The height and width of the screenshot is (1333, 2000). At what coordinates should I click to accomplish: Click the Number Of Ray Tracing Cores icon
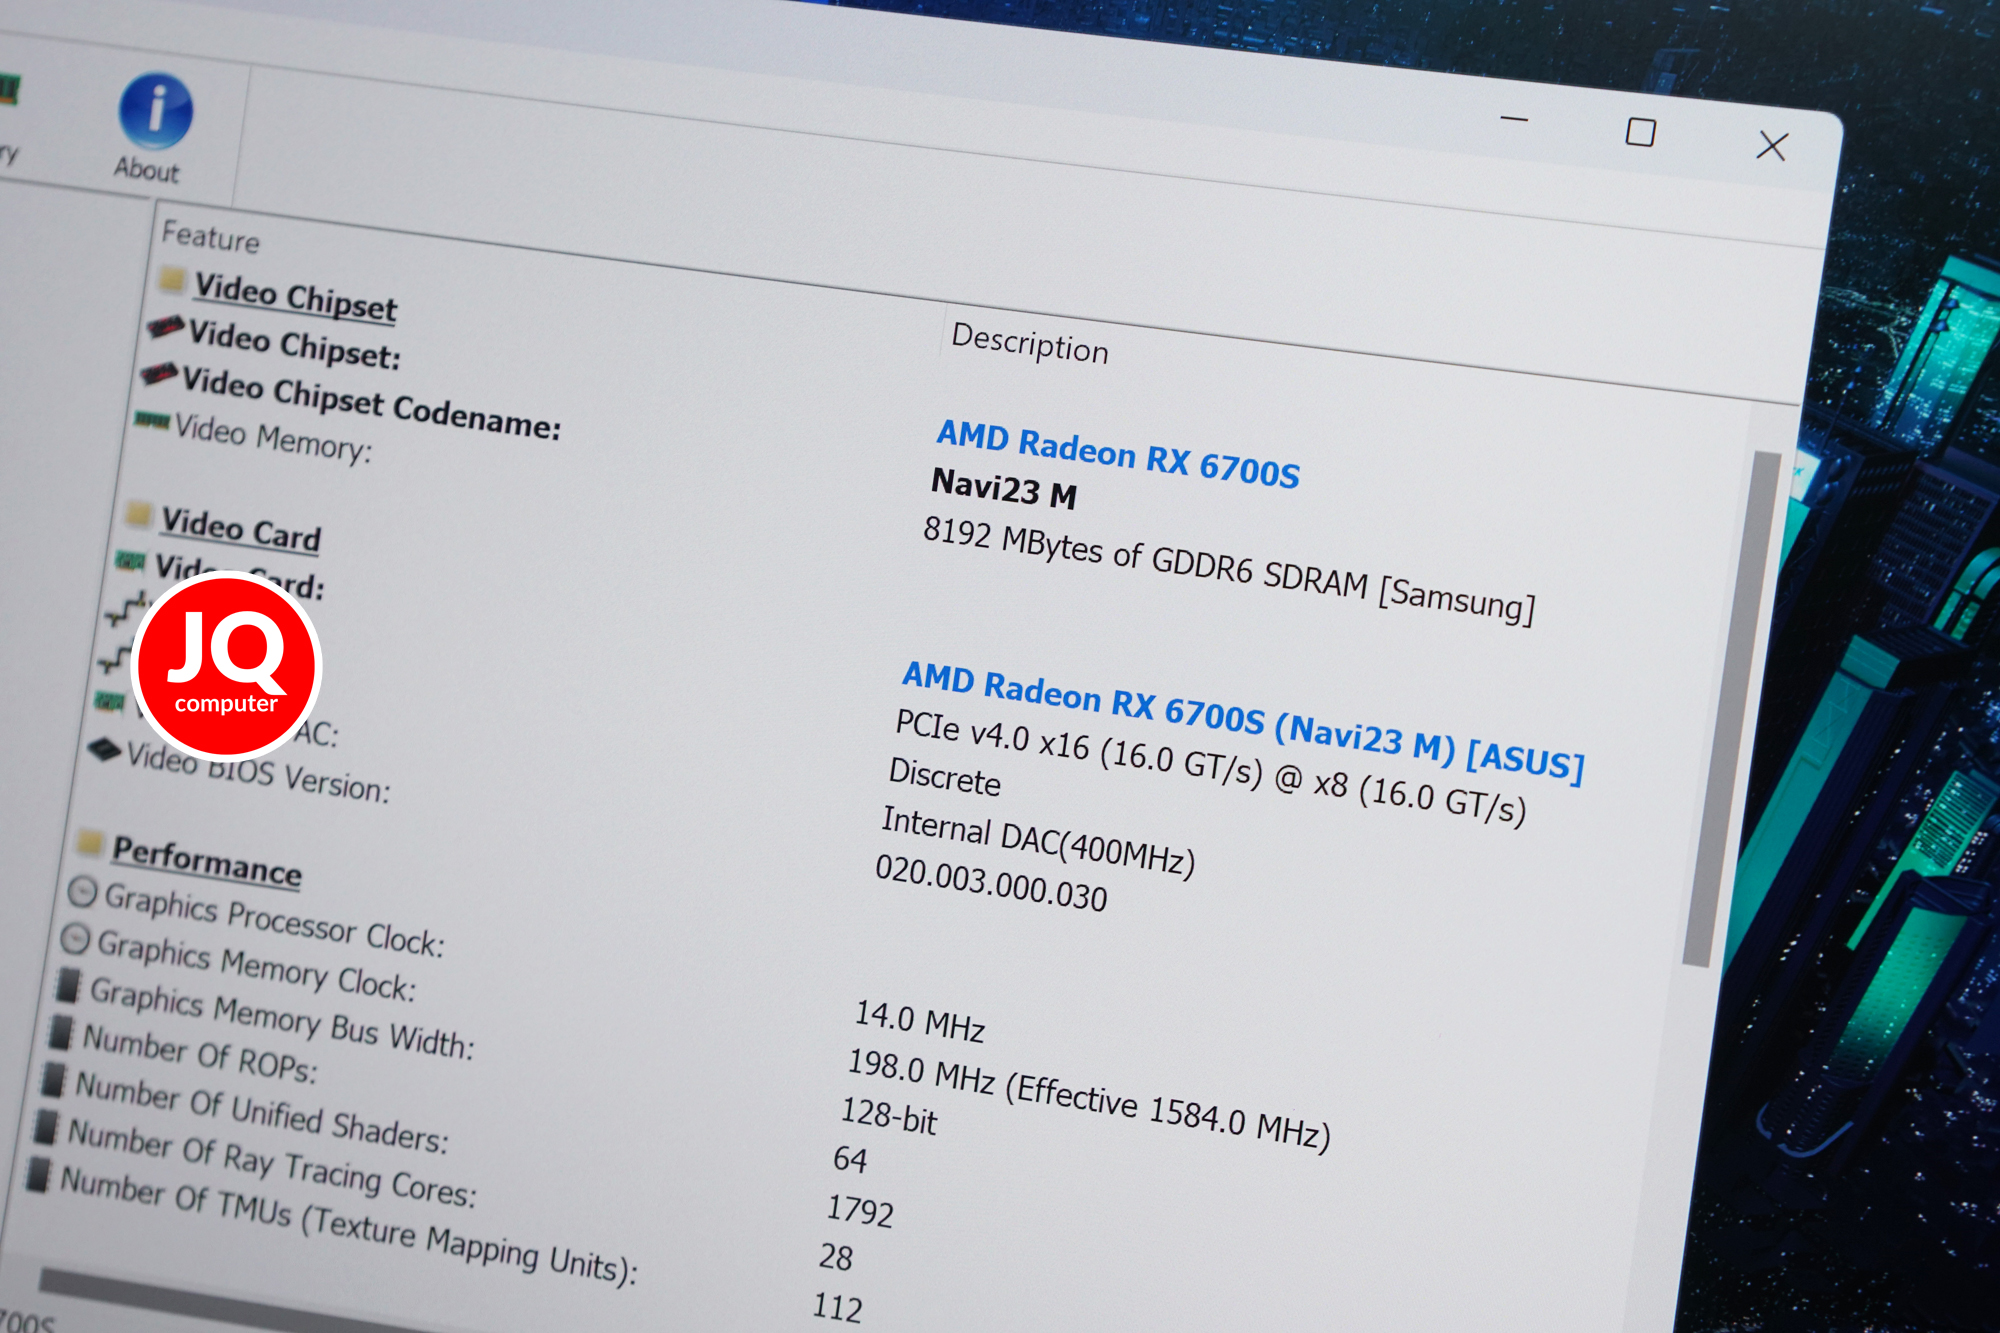coord(45,1127)
